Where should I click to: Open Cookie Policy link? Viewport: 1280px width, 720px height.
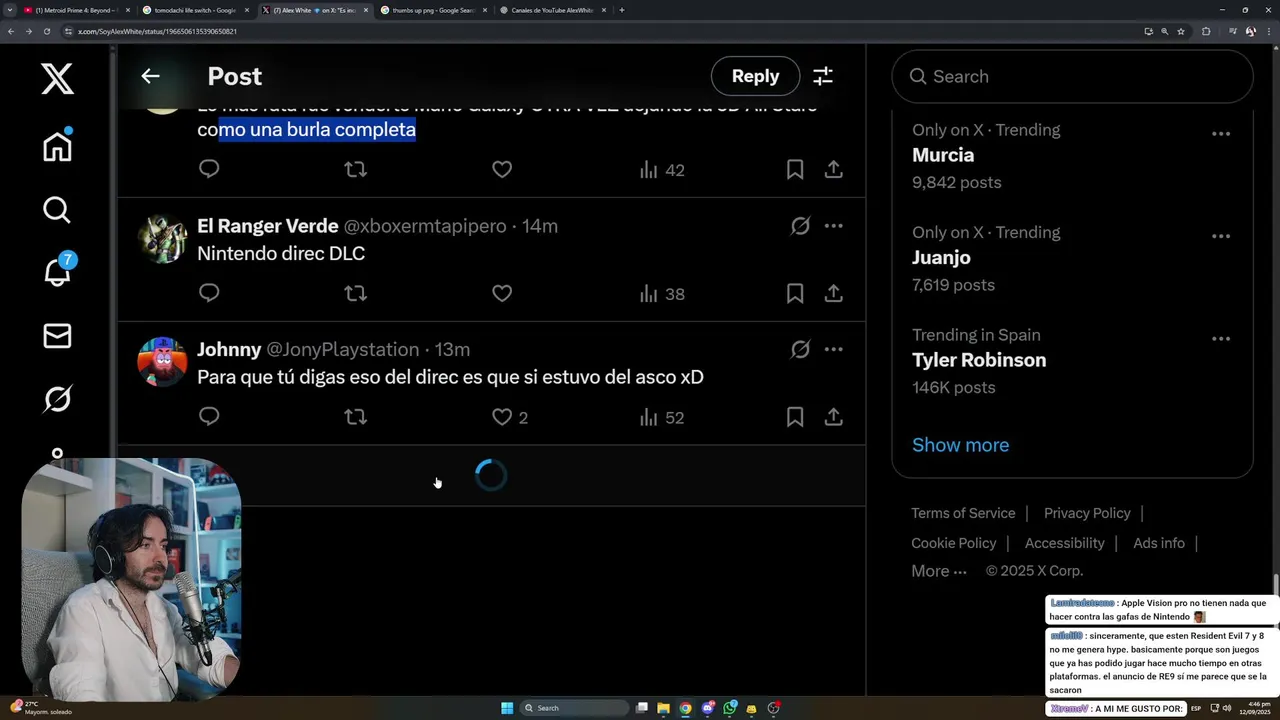(954, 543)
